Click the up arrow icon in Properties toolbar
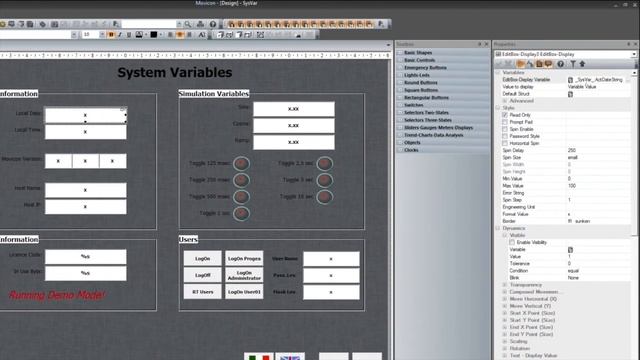640x360 pixels. click(582, 64)
